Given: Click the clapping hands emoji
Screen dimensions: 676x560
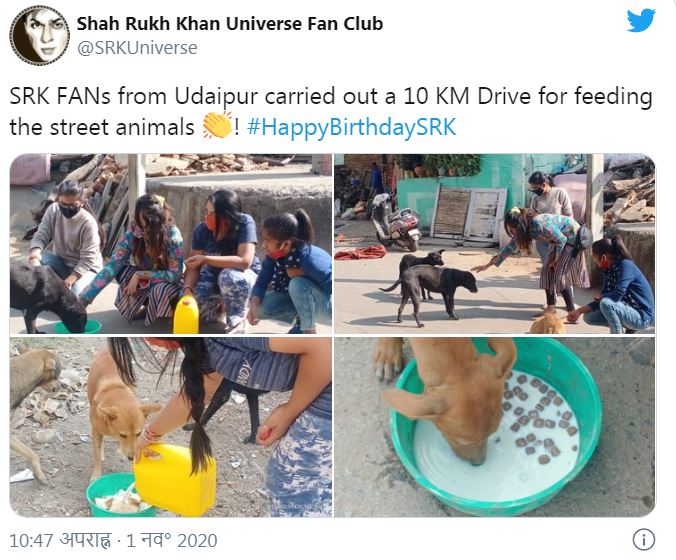Looking at the screenshot, I should 217,125.
